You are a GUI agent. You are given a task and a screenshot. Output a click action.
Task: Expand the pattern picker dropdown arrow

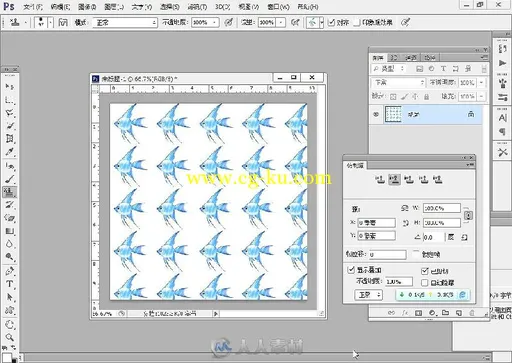[322, 22]
